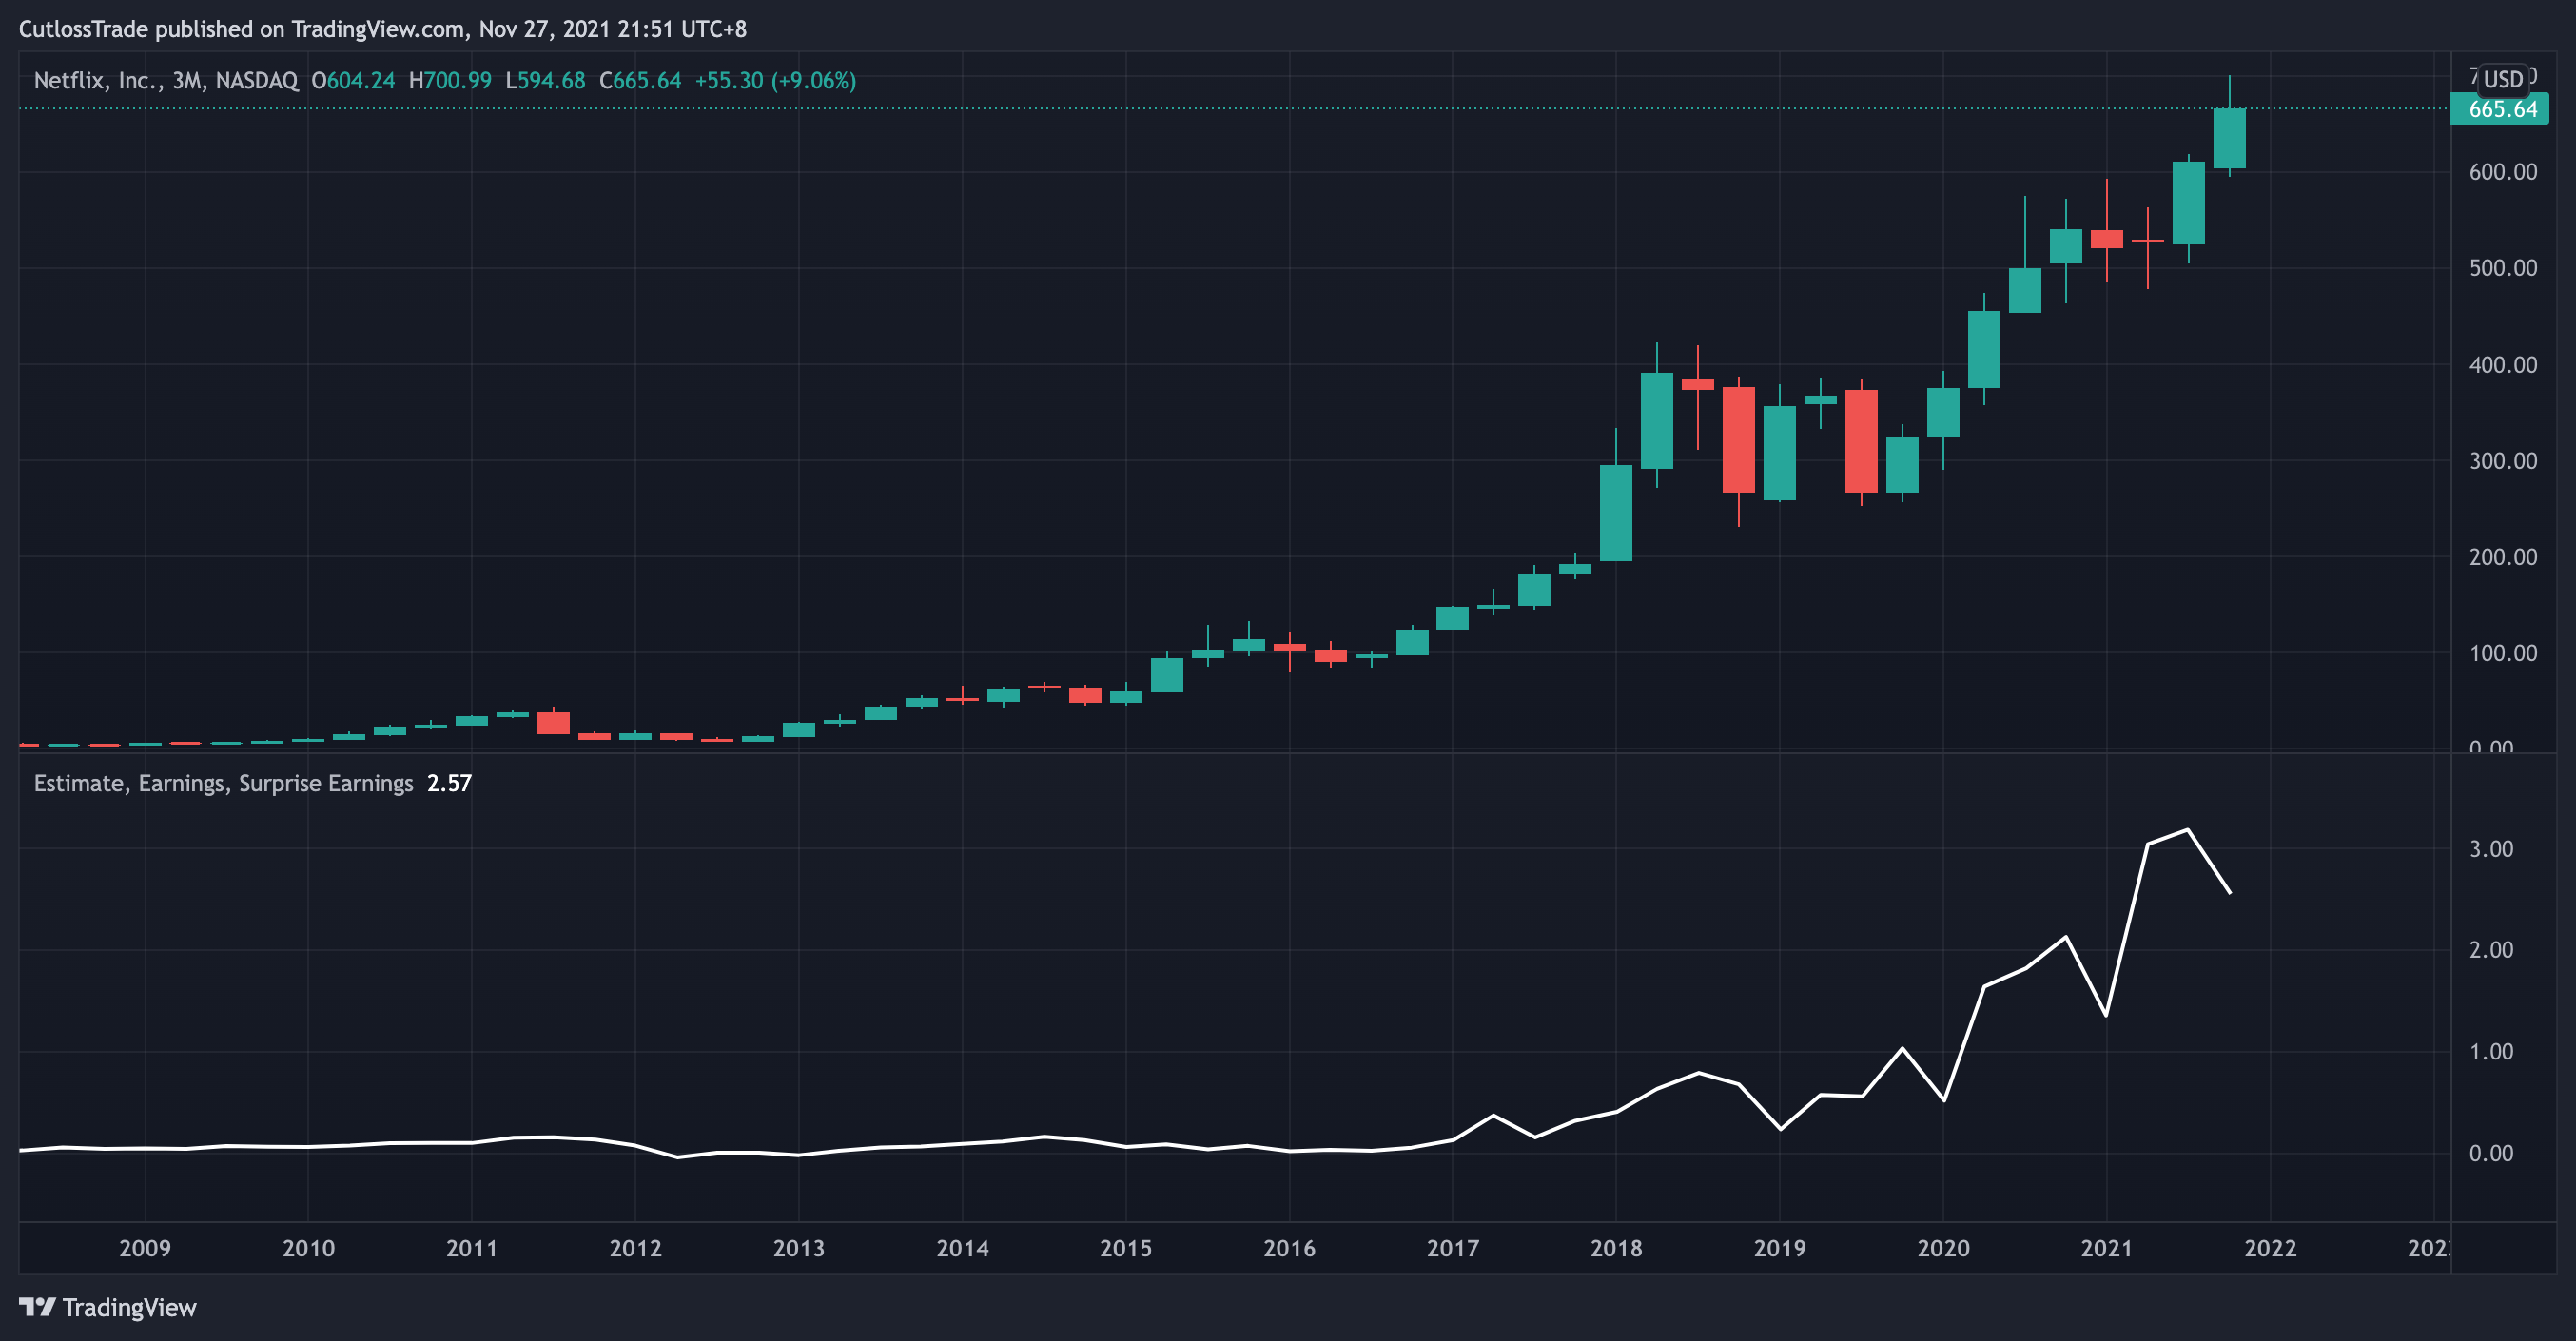The height and width of the screenshot is (1341, 2576).
Task: Click the Estimate, Earnings, Surprise indicator label
Action: pyautogui.click(x=223, y=783)
